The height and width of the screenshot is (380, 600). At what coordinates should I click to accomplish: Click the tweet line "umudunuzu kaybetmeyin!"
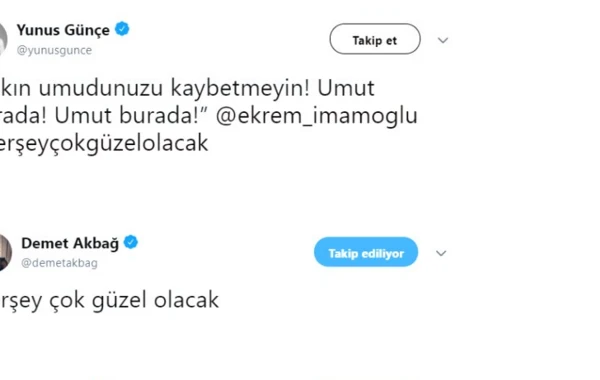tap(173, 88)
